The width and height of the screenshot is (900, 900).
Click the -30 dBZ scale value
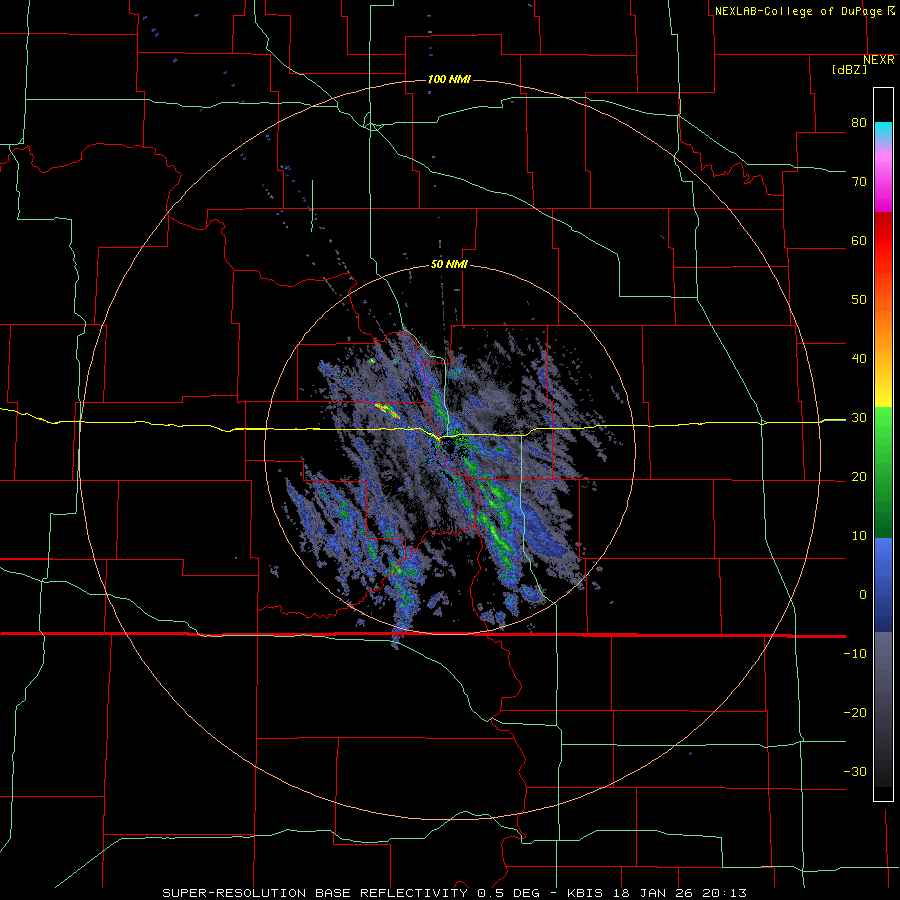click(855, 771)
